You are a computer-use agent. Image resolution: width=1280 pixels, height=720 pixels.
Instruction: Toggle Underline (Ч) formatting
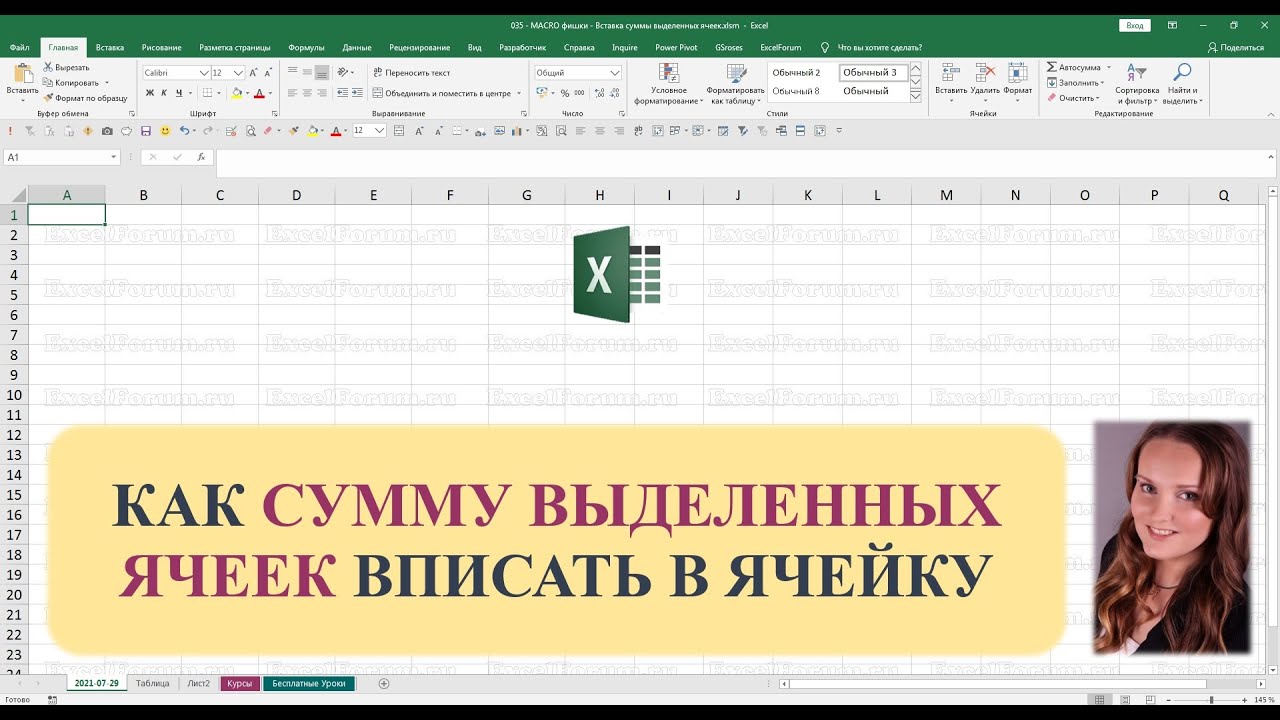click(179, 93)
